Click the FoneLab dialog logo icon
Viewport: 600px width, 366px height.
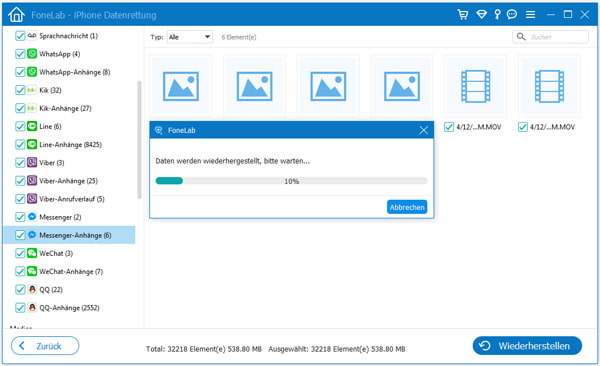(x=158, y=130)
